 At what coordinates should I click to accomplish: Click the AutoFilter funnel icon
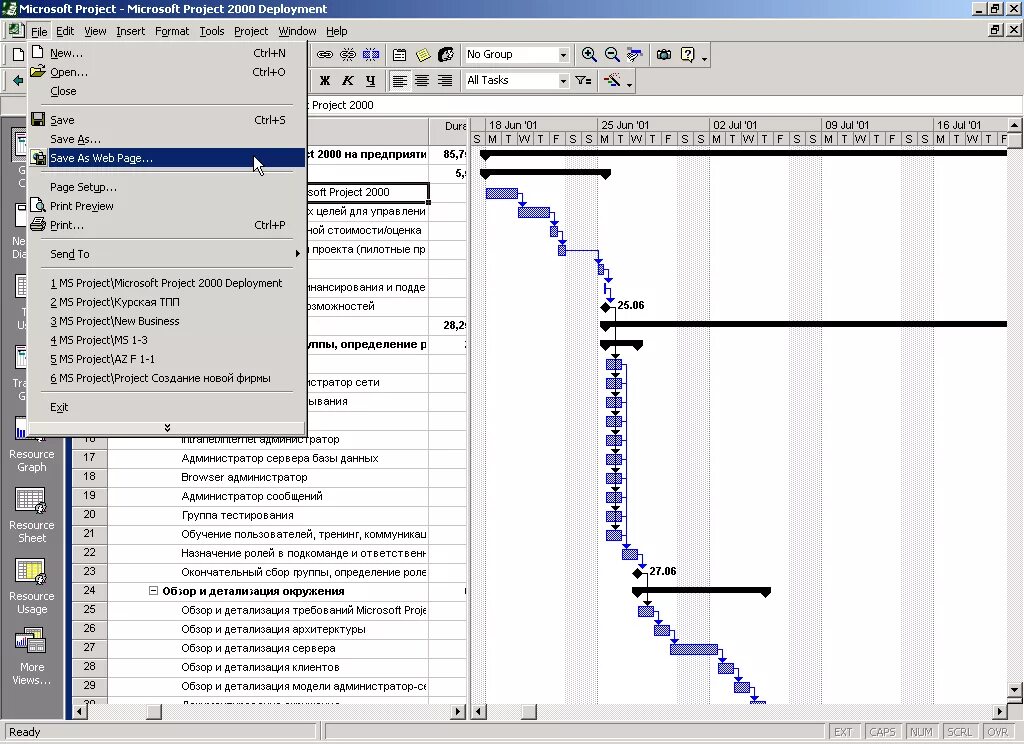point(583,80)
